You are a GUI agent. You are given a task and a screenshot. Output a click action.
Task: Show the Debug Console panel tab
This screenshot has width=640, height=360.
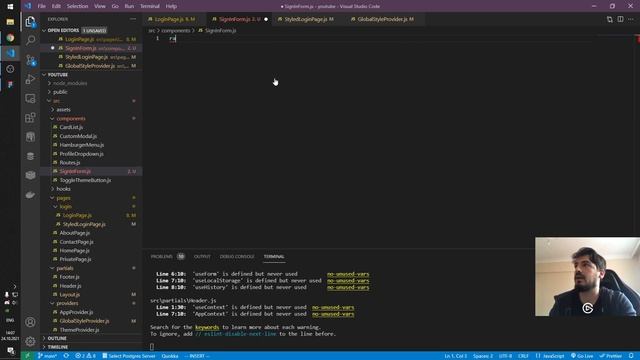[237, 257]
